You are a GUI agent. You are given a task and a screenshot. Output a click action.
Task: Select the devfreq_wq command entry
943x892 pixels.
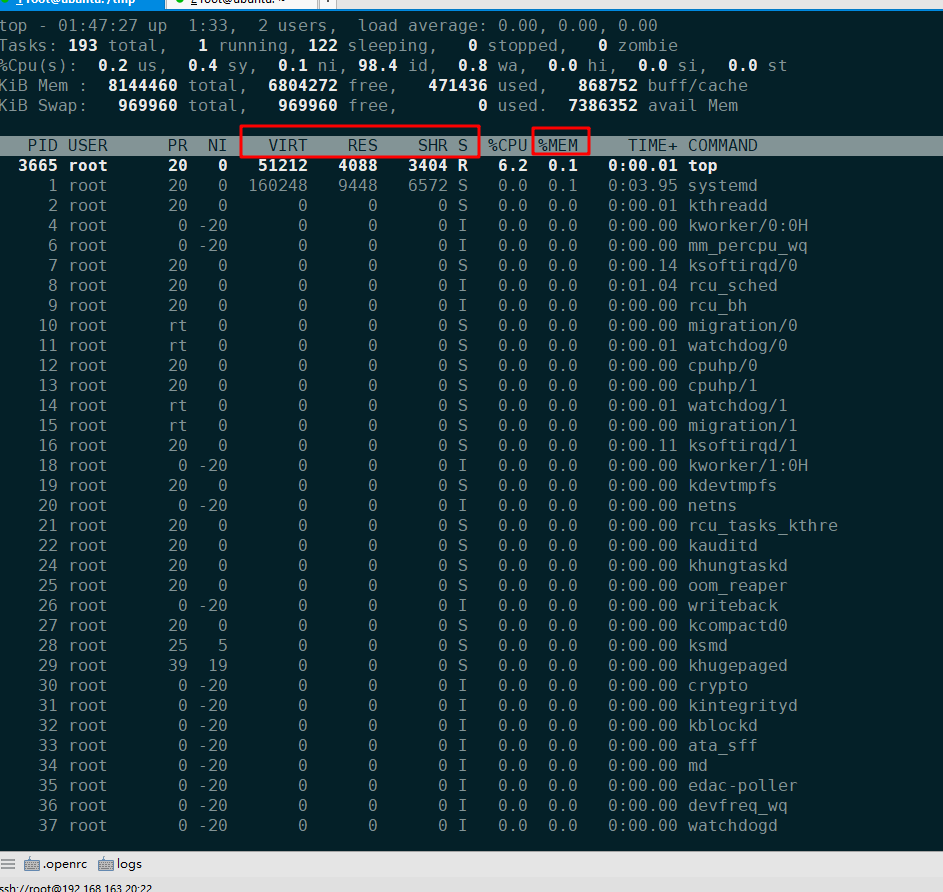pos(737,805)
